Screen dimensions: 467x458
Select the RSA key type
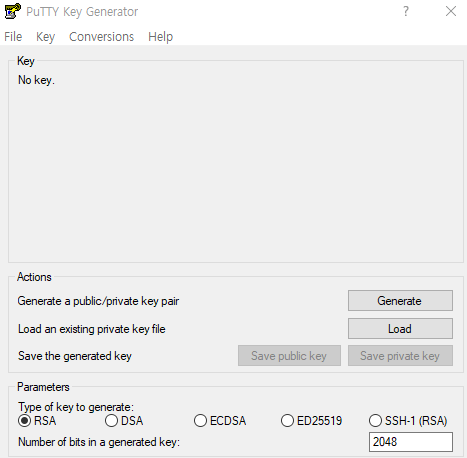[37, 421]
